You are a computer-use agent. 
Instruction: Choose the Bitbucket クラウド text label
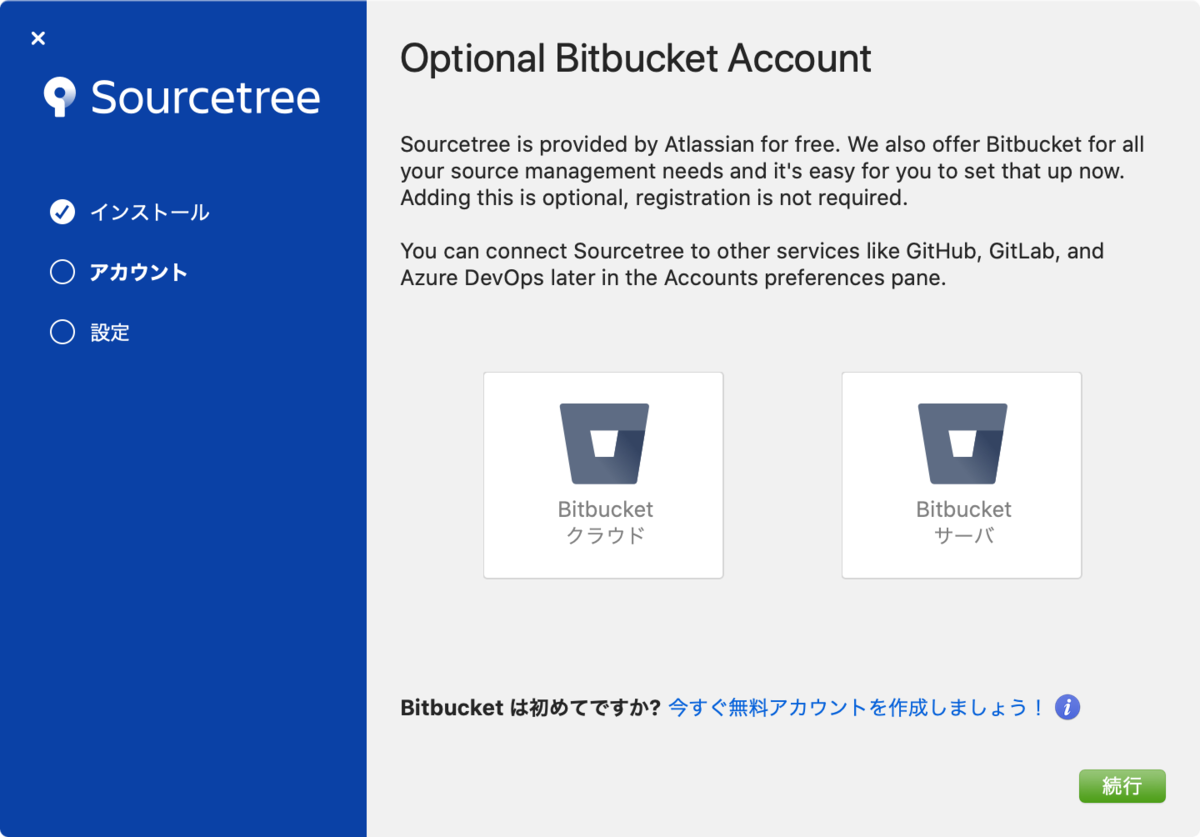click(605, 522)
